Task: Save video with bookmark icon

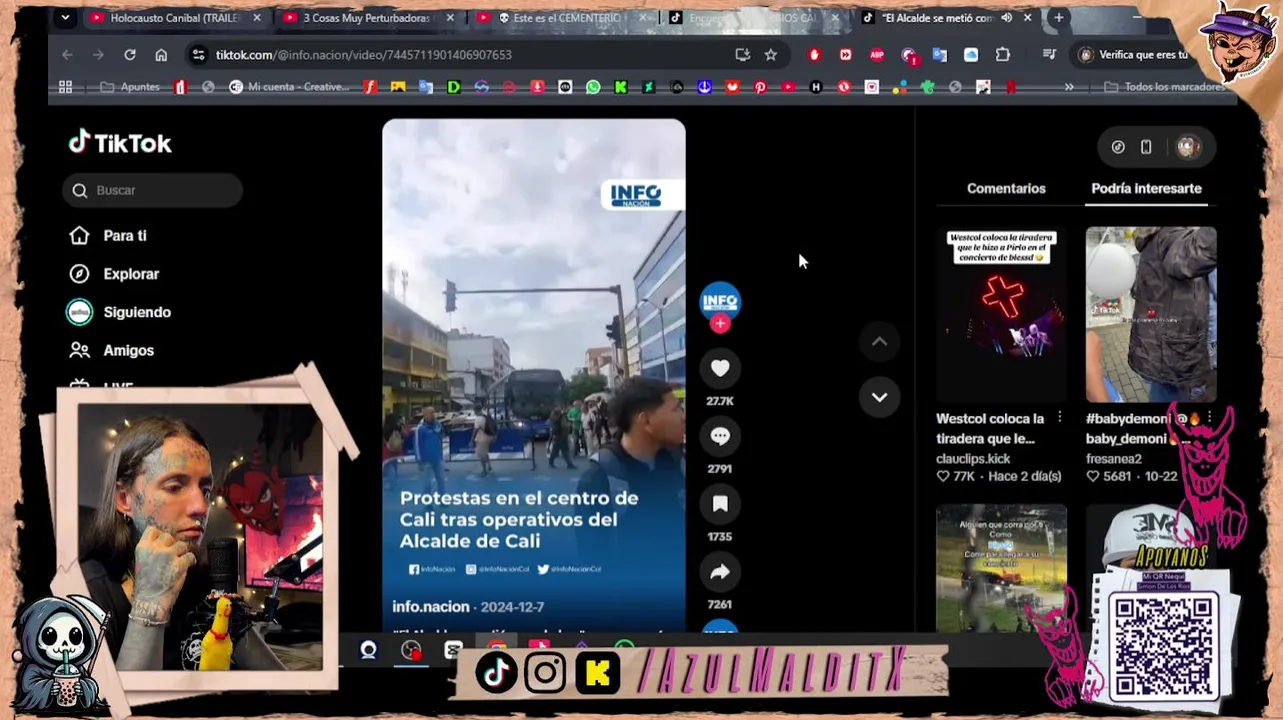Action: tap(720, 504)
